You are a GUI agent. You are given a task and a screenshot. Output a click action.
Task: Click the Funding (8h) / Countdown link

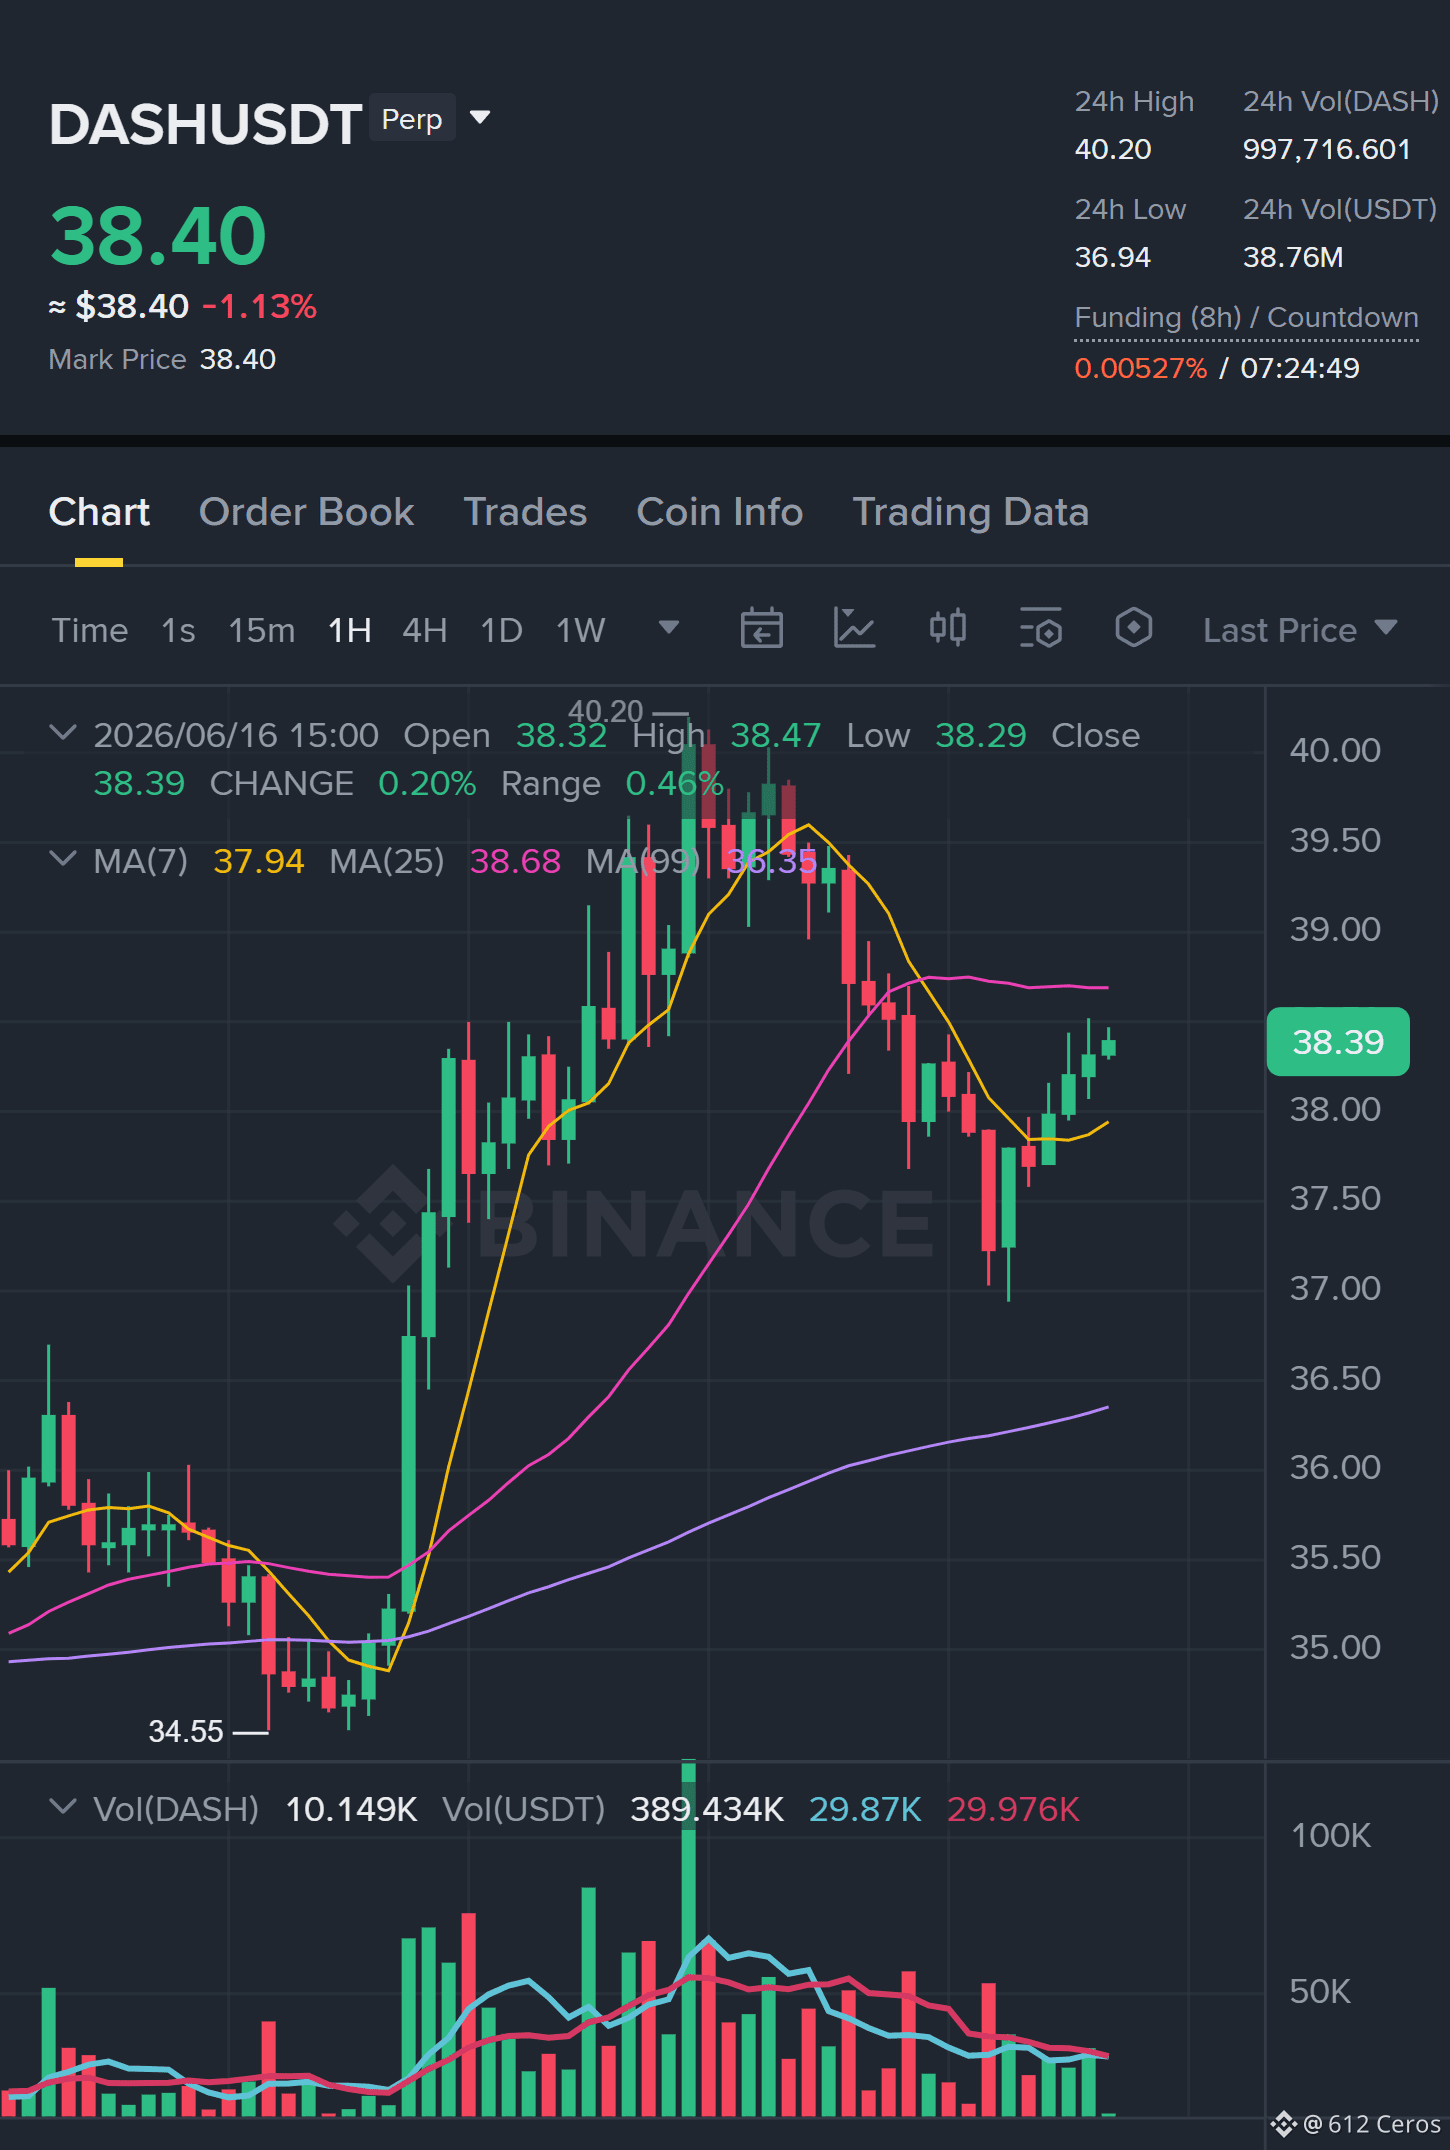coord(1246,318)
